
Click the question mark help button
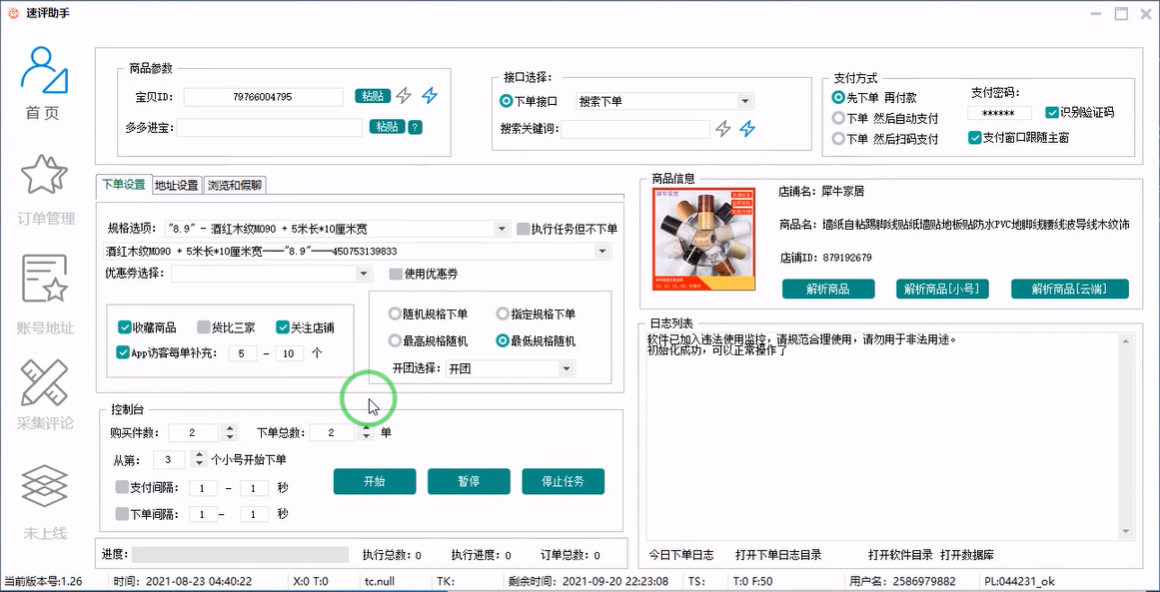click(416, 127)
